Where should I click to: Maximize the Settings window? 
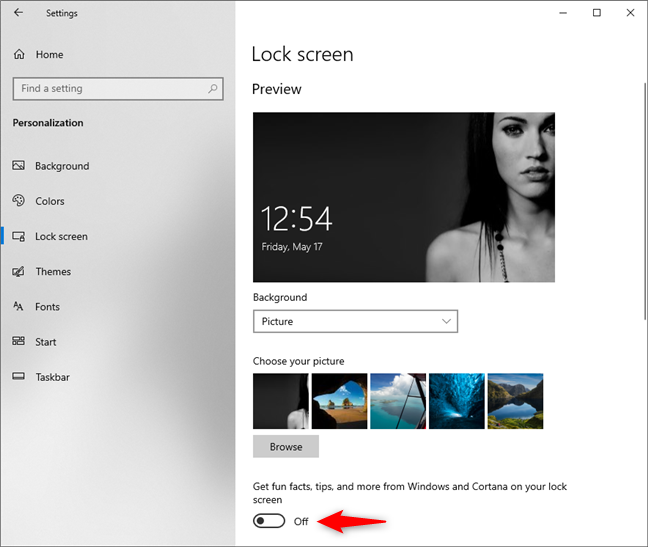click(597, 13)
